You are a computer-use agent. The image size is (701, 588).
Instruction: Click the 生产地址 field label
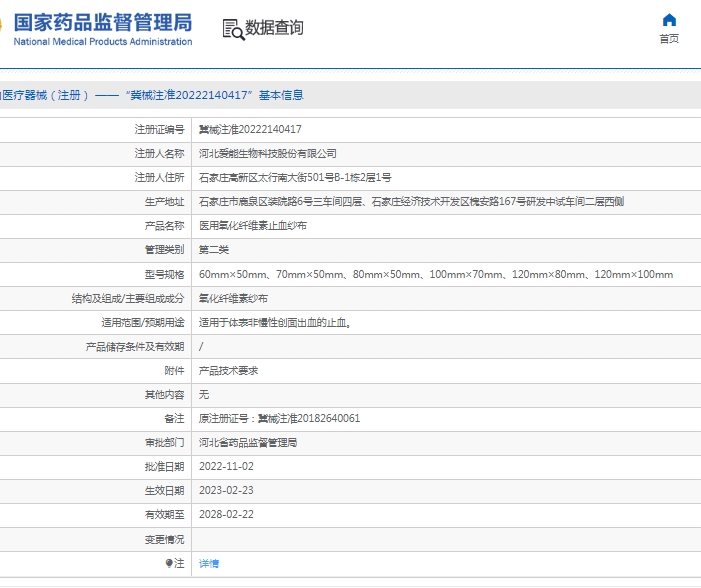pos(165,202)
